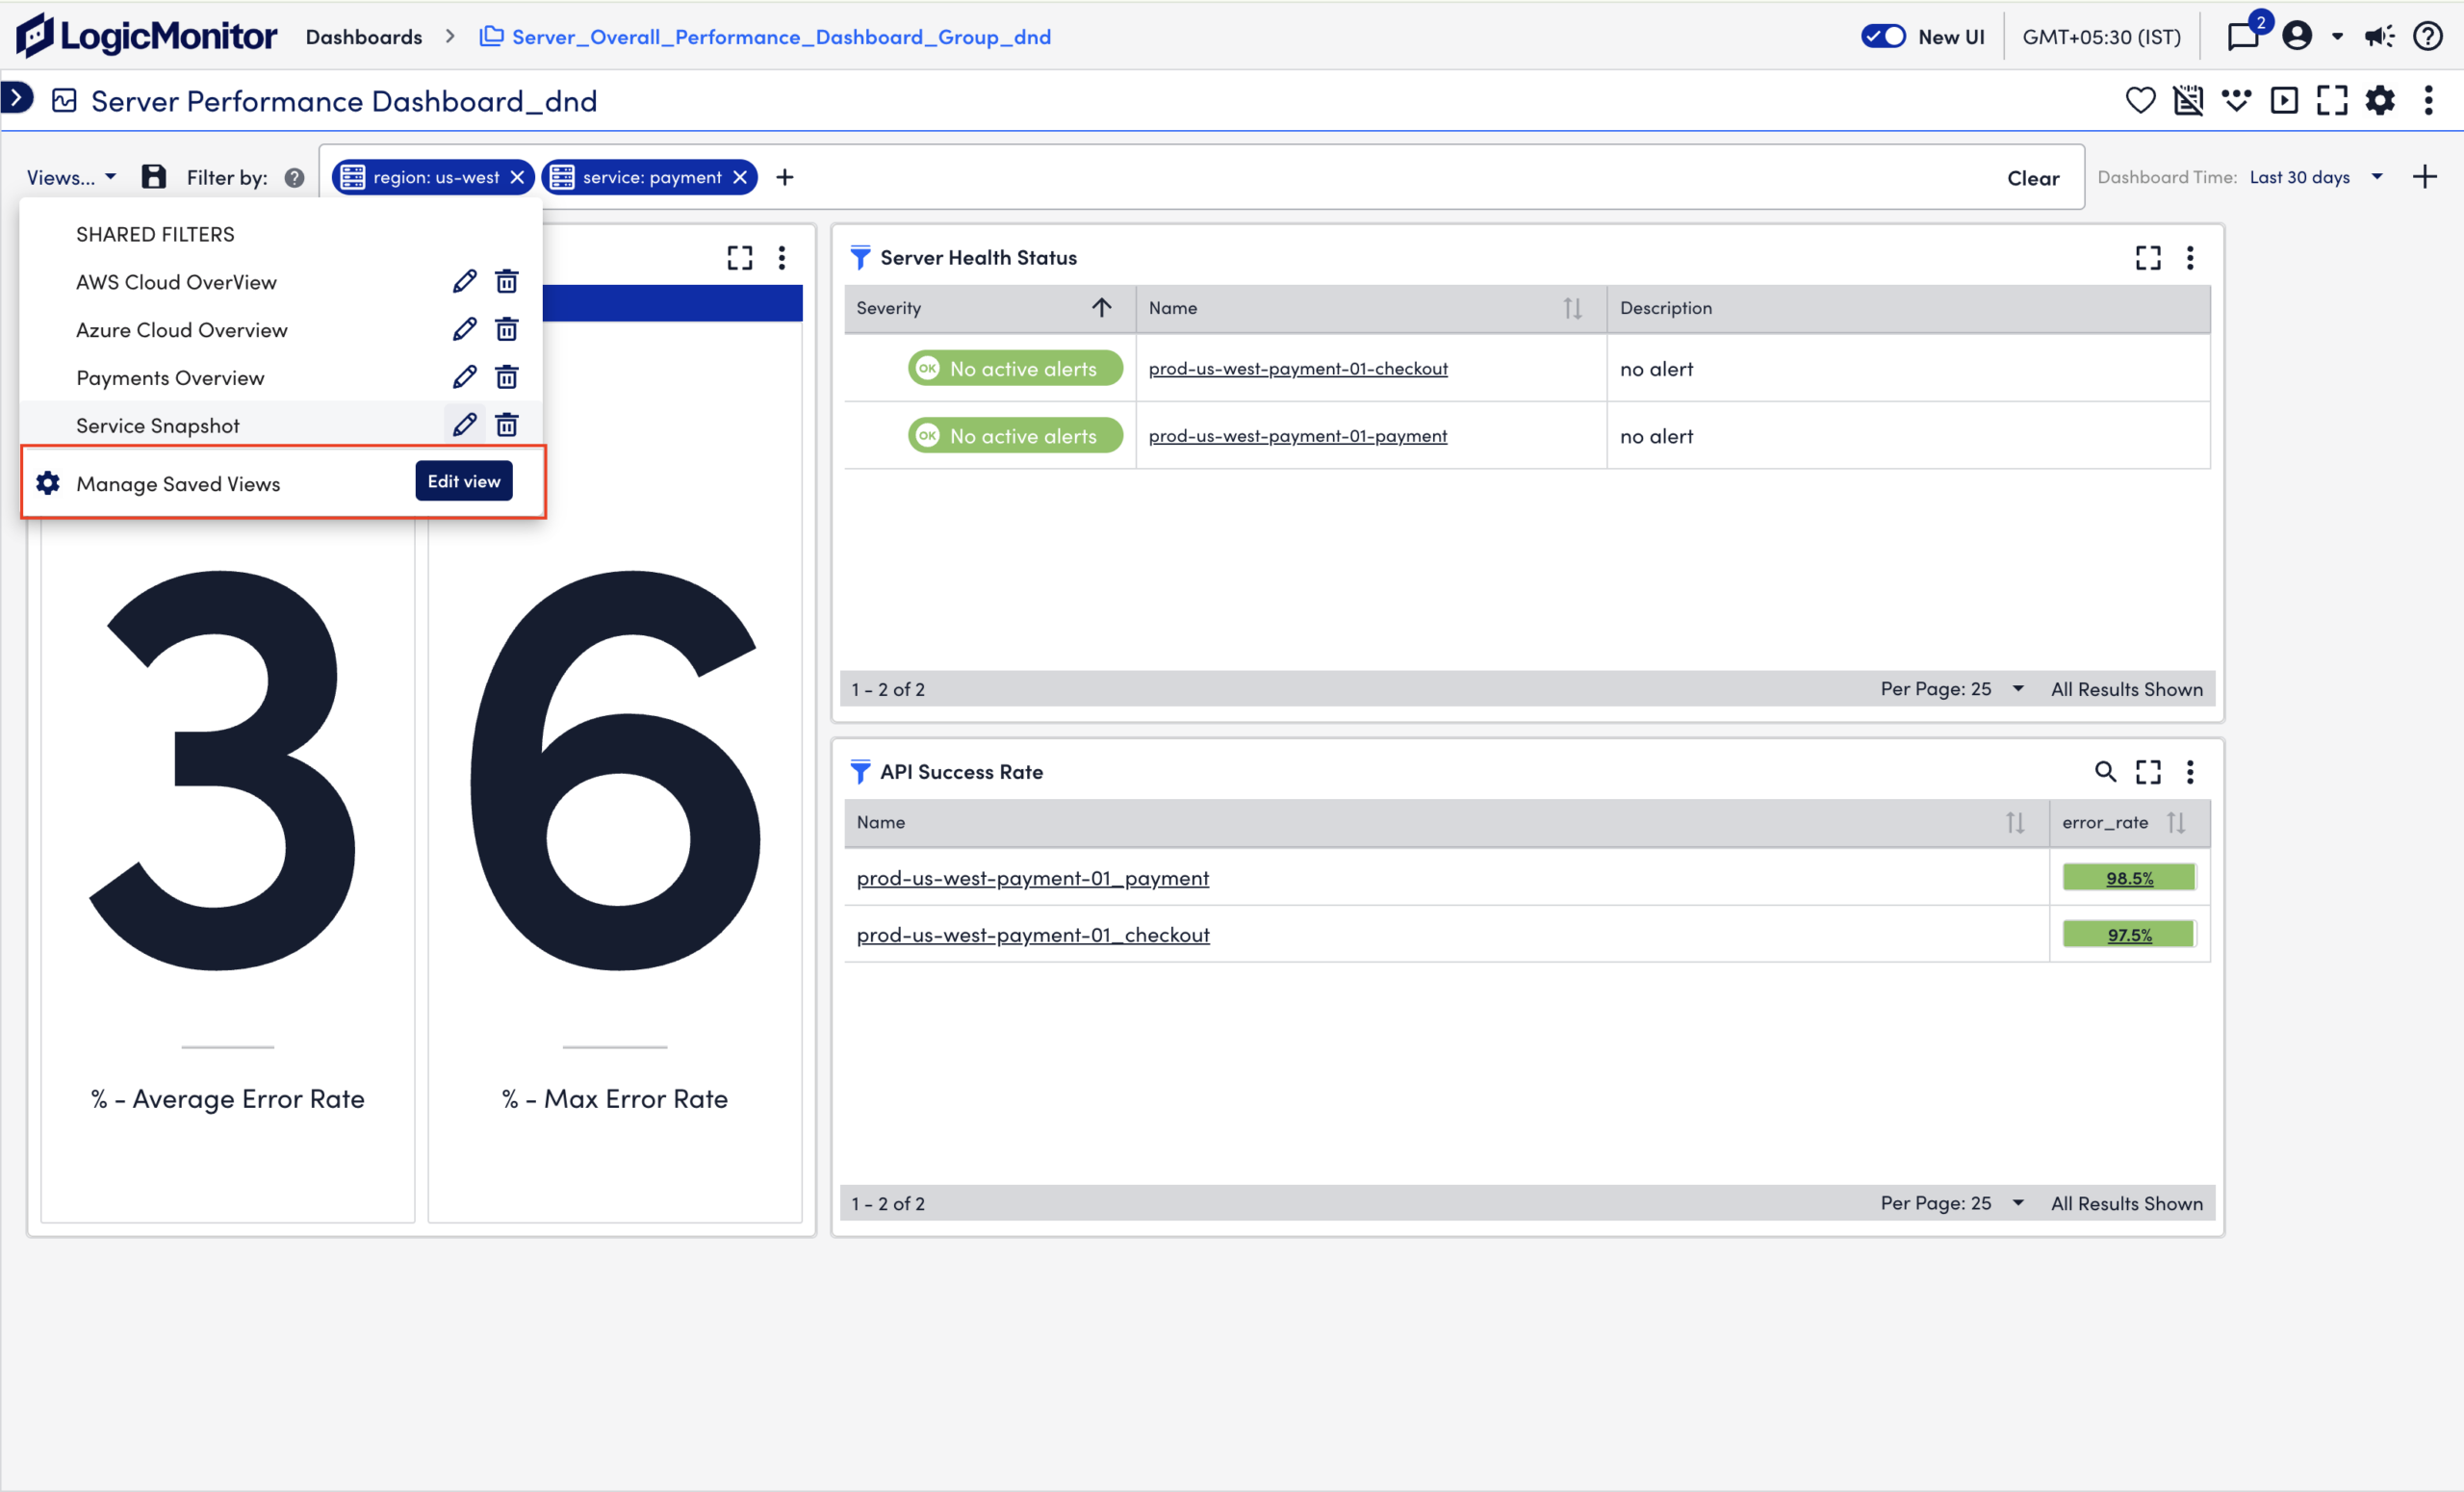
Task: Open API Success Rate options menu
Action: 2190,772
